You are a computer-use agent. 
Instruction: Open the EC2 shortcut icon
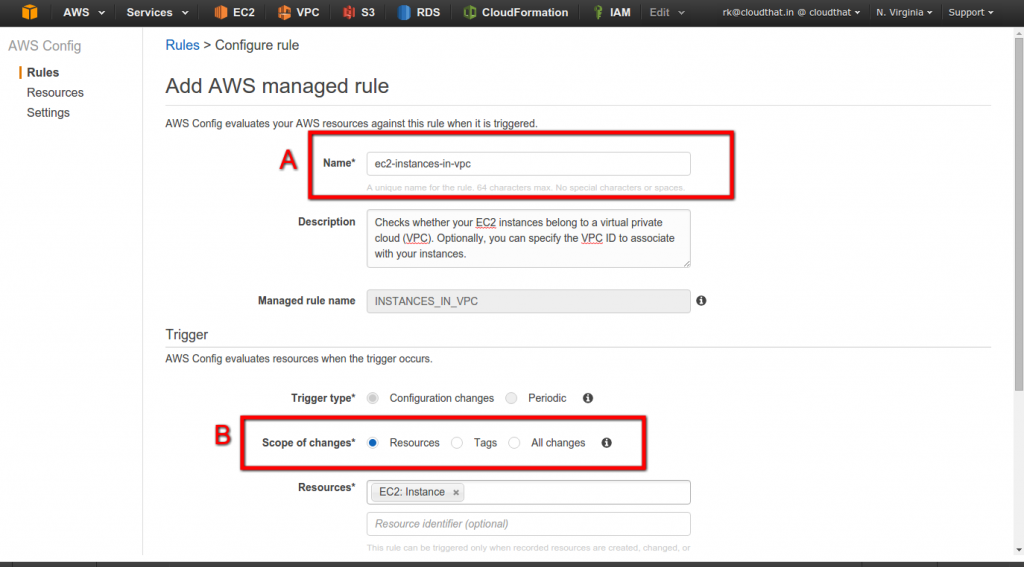coord(221,12)
